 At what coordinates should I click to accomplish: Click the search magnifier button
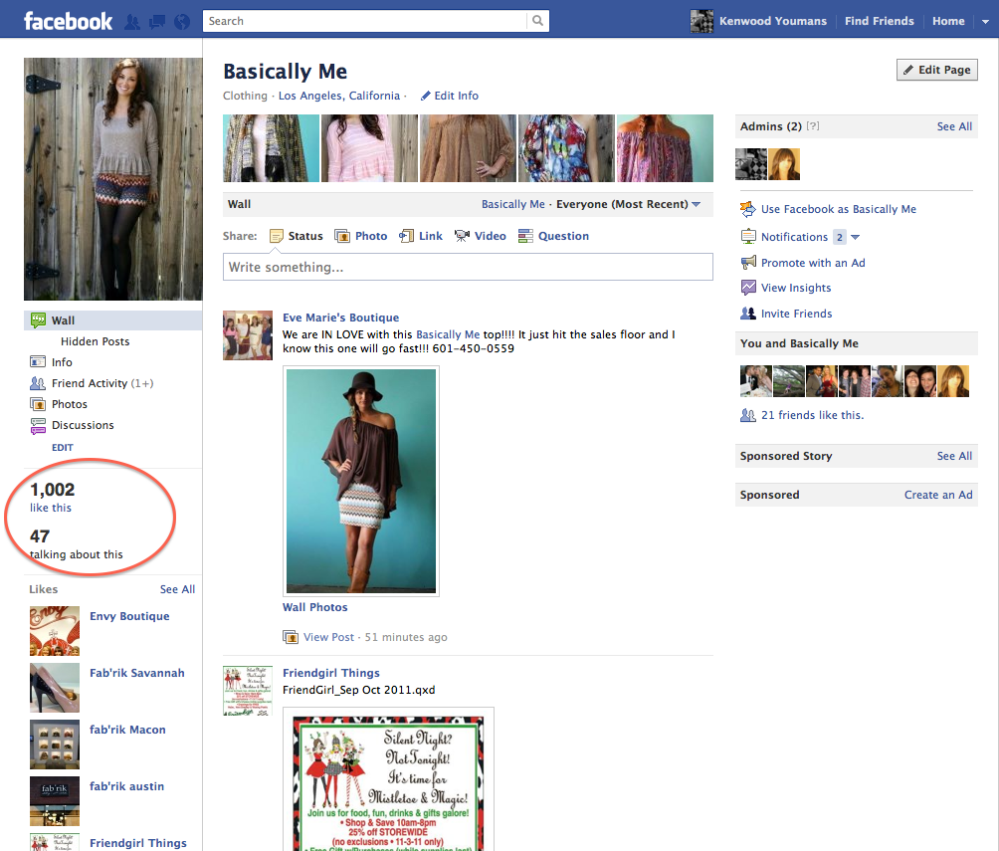pyautogui.click(x=538, y=21)
